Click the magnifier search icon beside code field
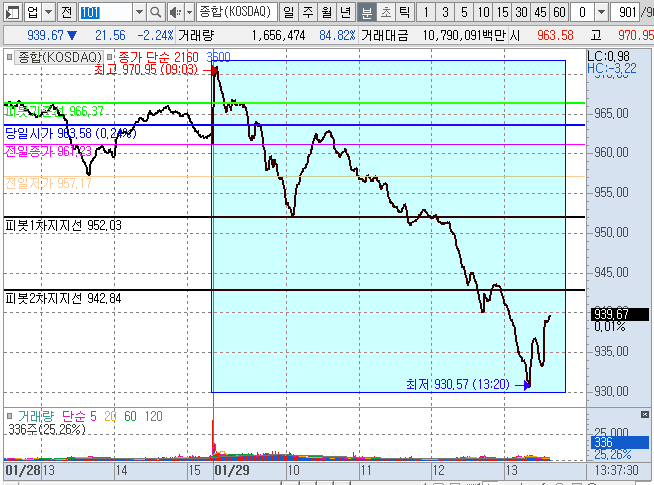 [x=158, y=12]
